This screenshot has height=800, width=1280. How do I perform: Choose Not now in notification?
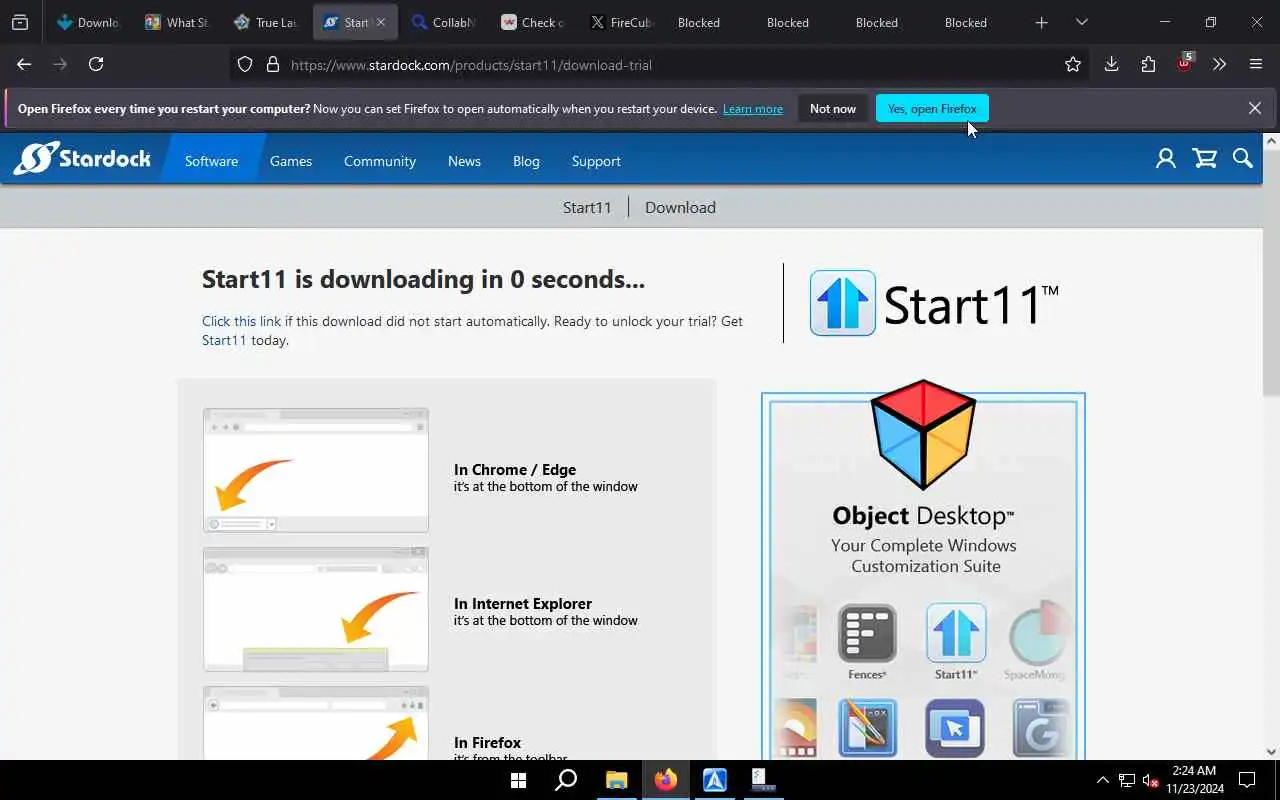pyautogui.click(x=833, y=109)
